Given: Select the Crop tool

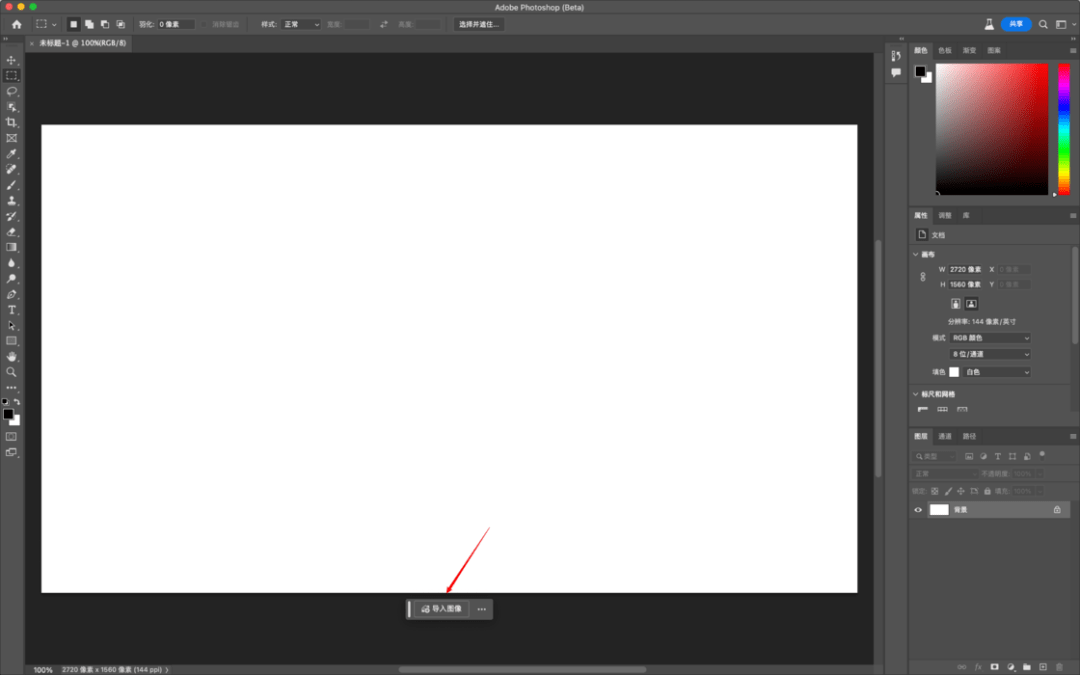Looking at the screenshot, I should point(12,123).
